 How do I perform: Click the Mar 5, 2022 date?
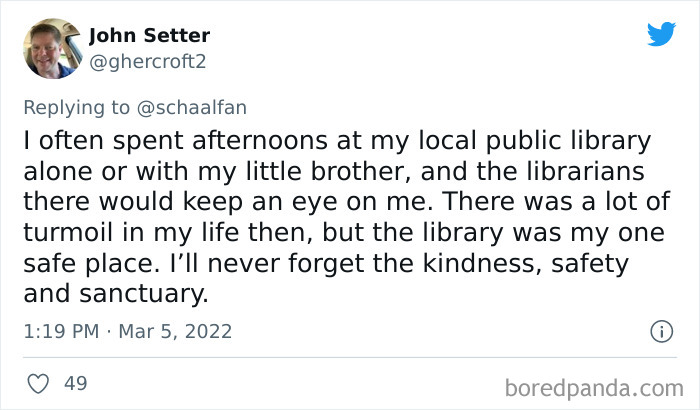point(175,331)
